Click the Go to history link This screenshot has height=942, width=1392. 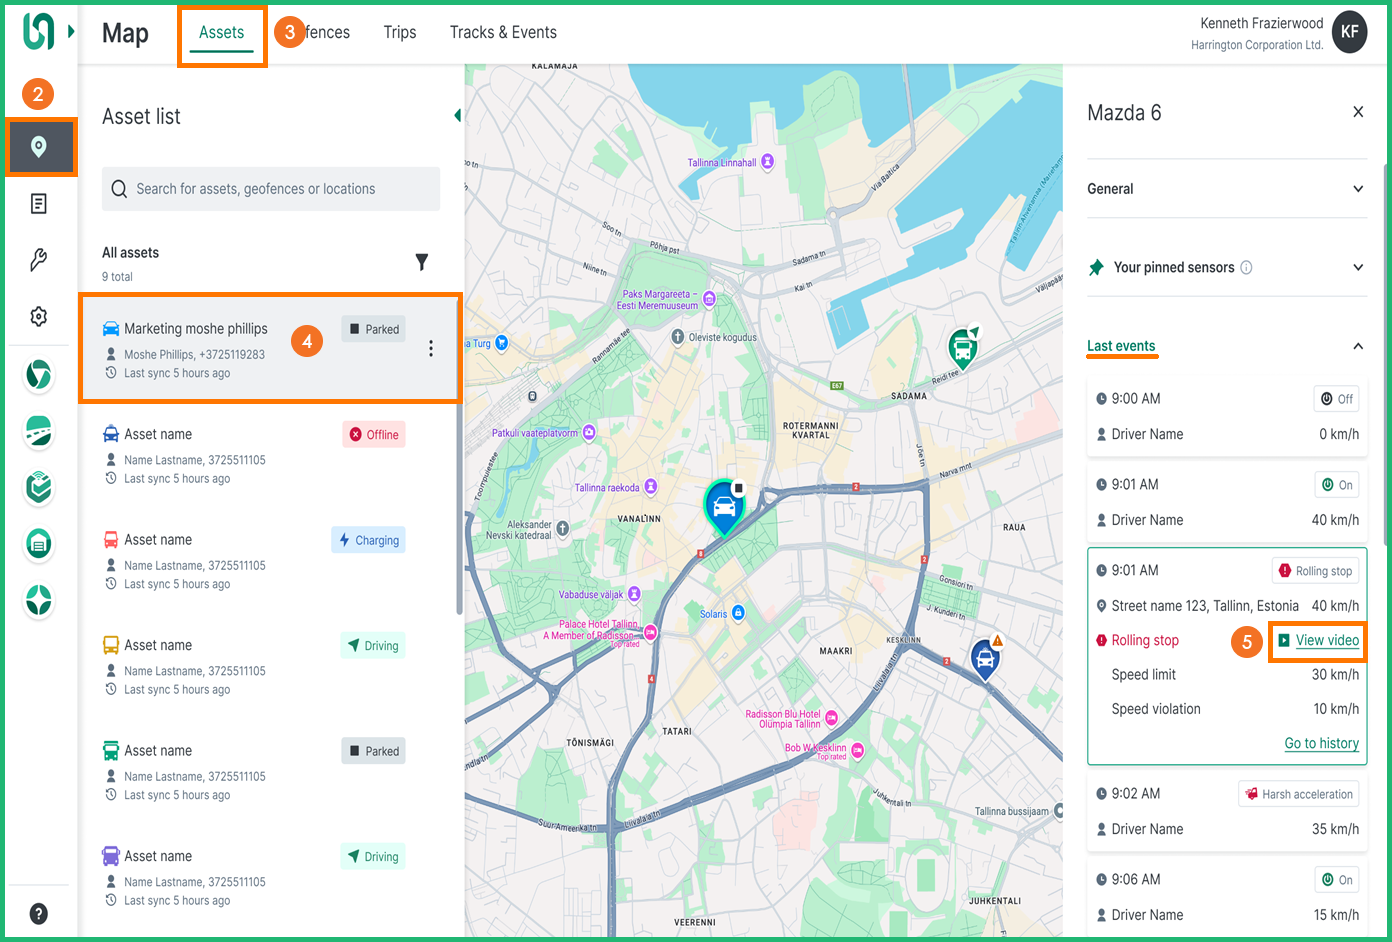pos(1321,743)
